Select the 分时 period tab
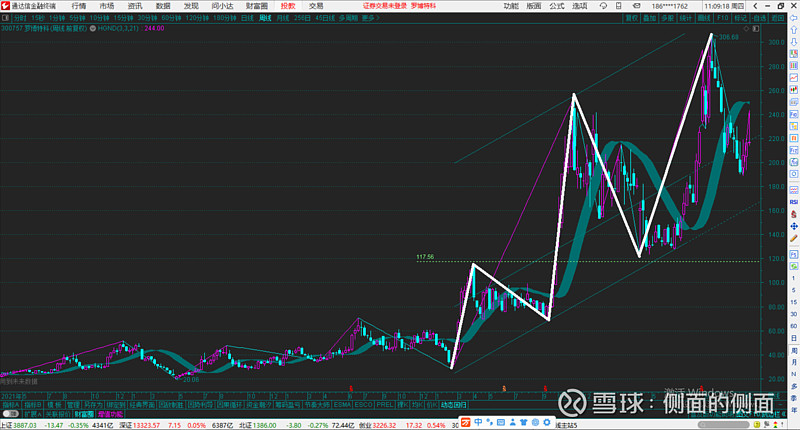Viewport: 800px width, 430px height. pyautogui.click(x=20, y=18)
